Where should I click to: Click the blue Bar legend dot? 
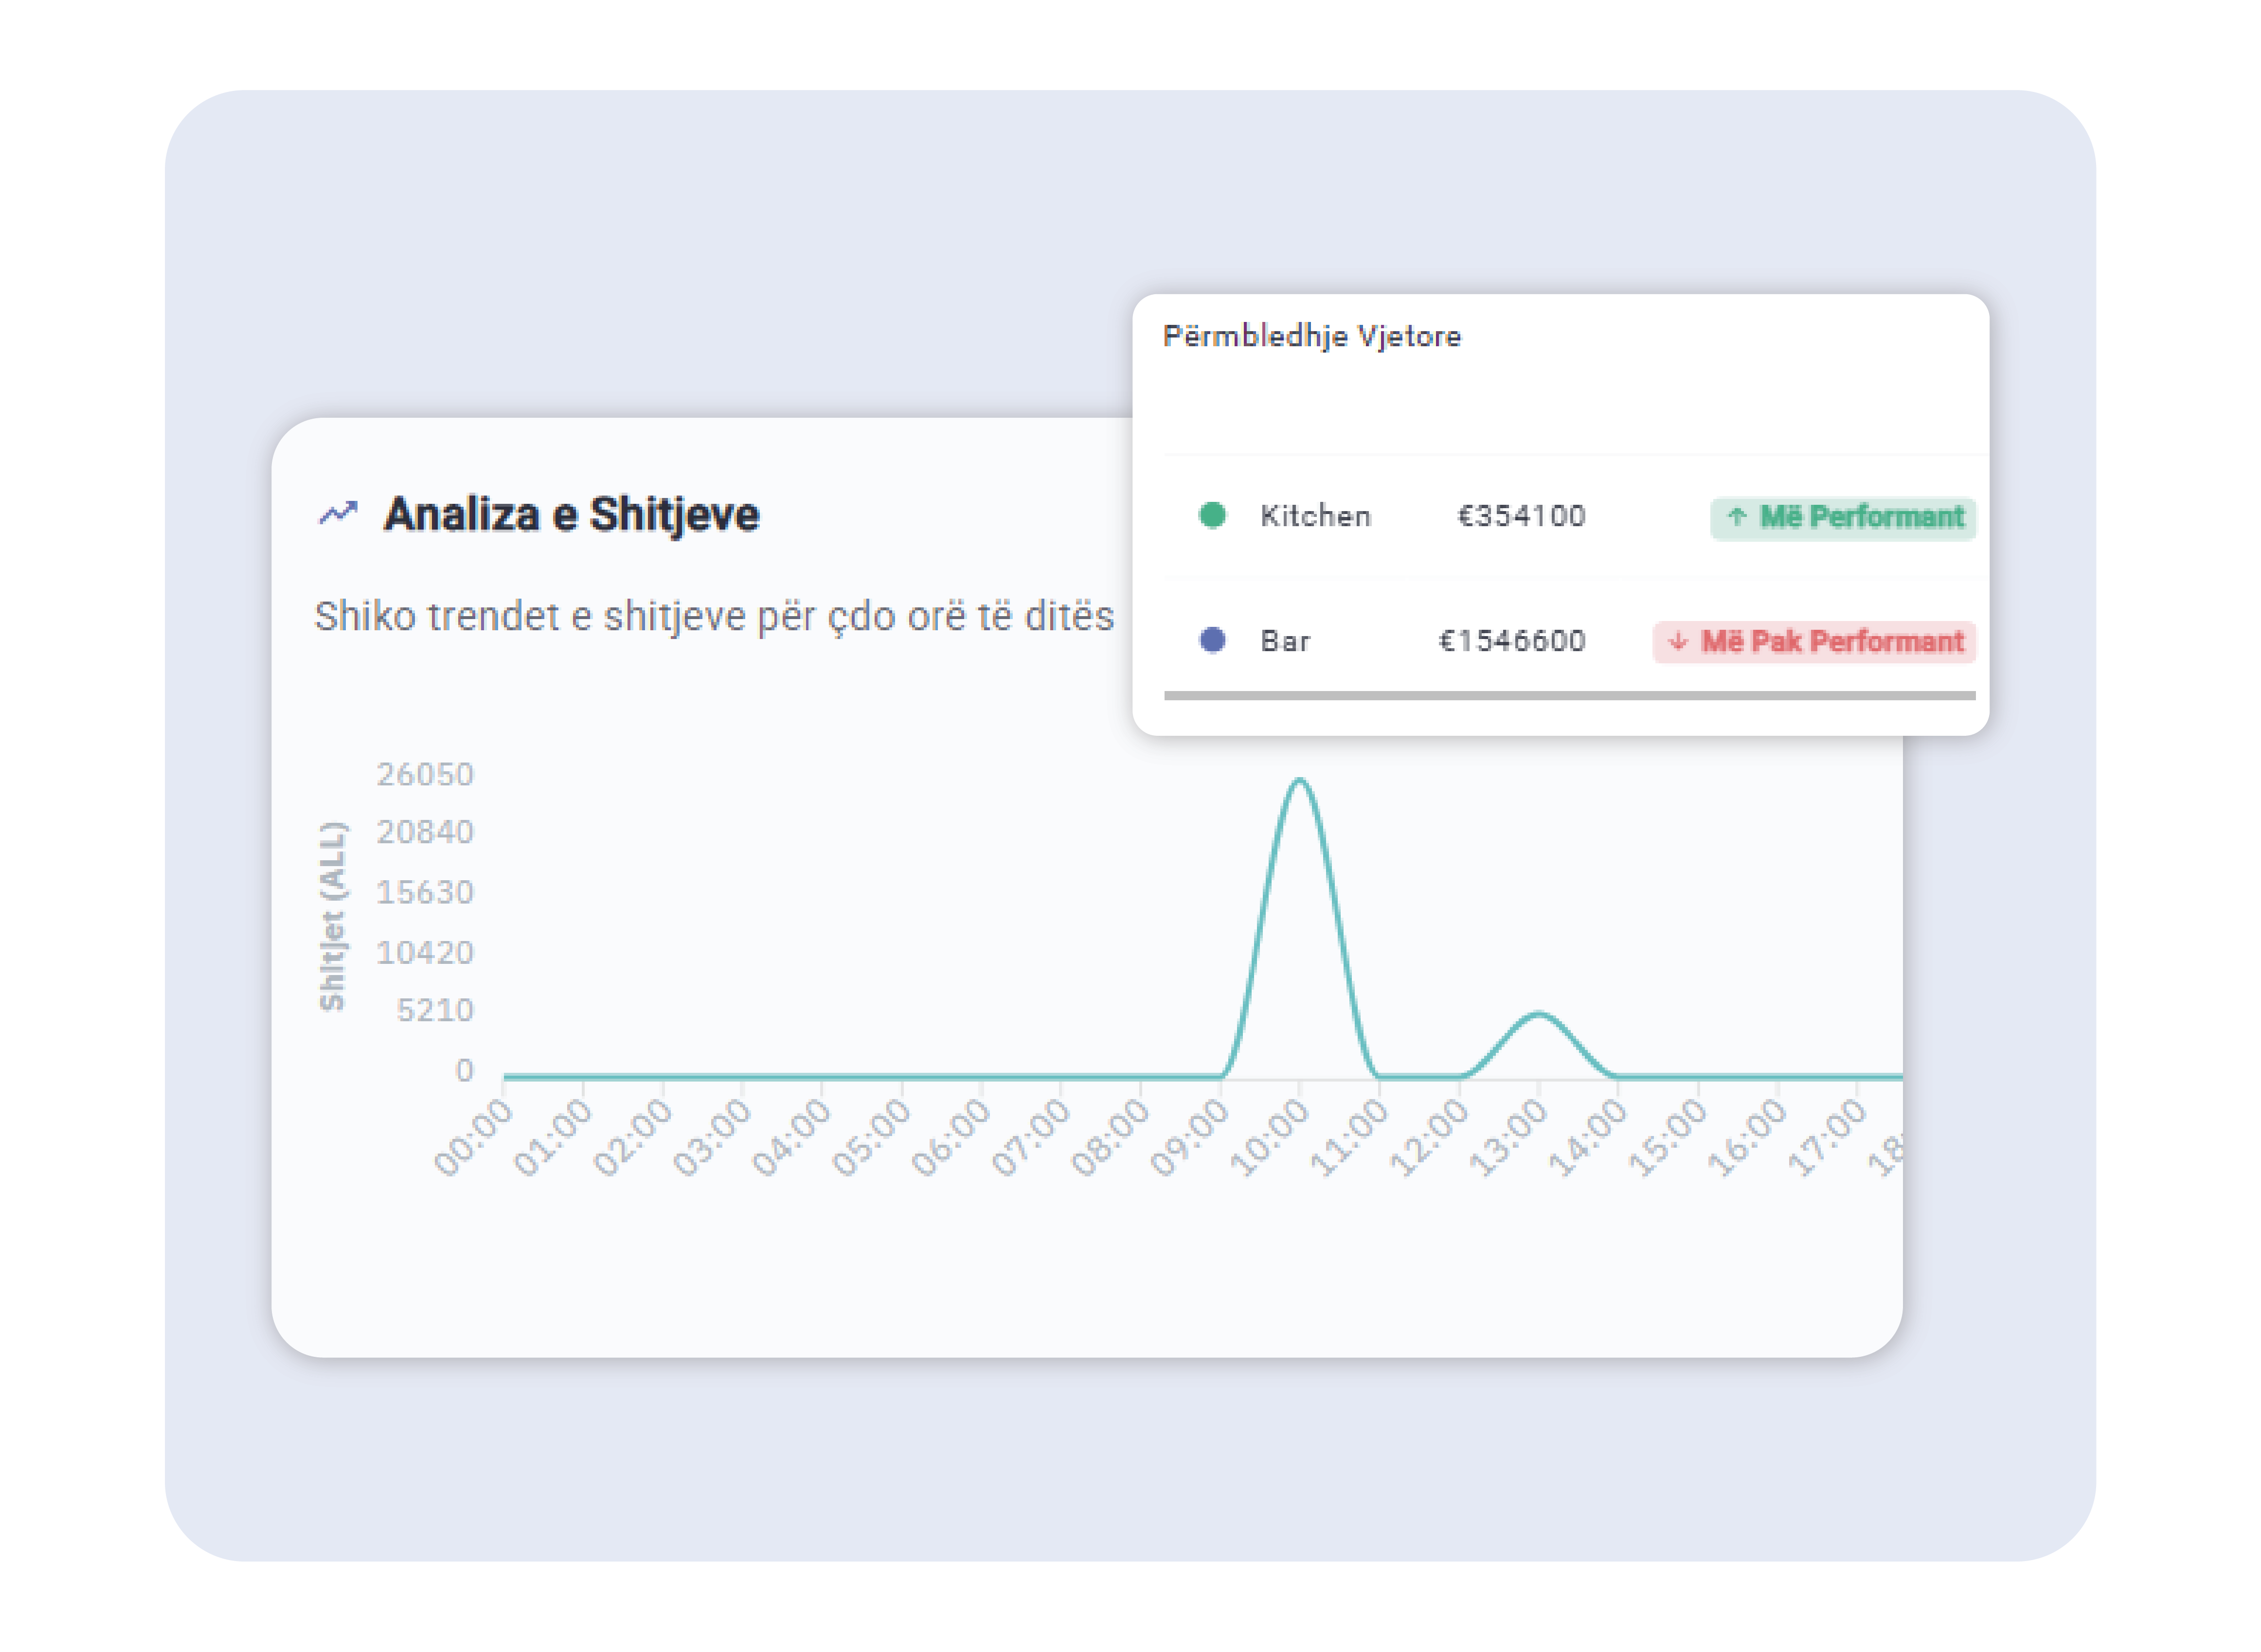click(x=1212, y=640)
